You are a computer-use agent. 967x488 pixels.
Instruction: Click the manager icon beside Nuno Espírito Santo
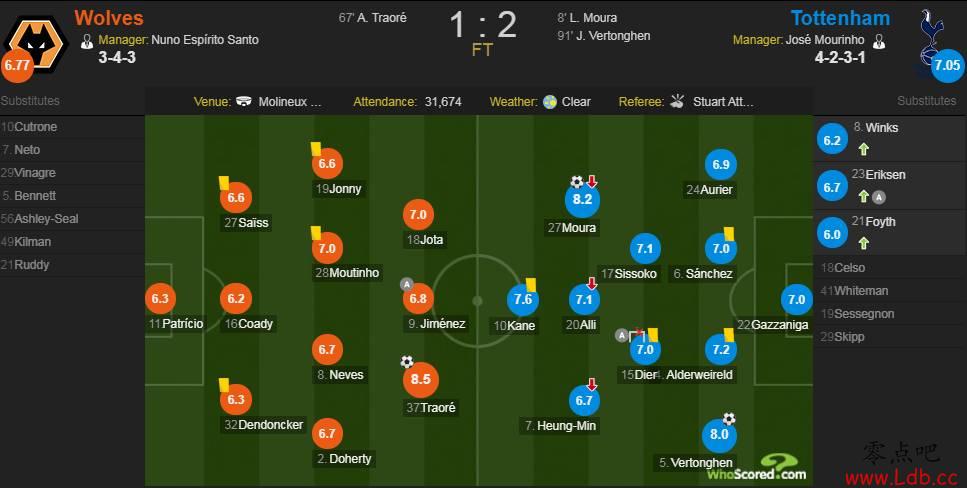pyautogui.click(x=87, y=41)
